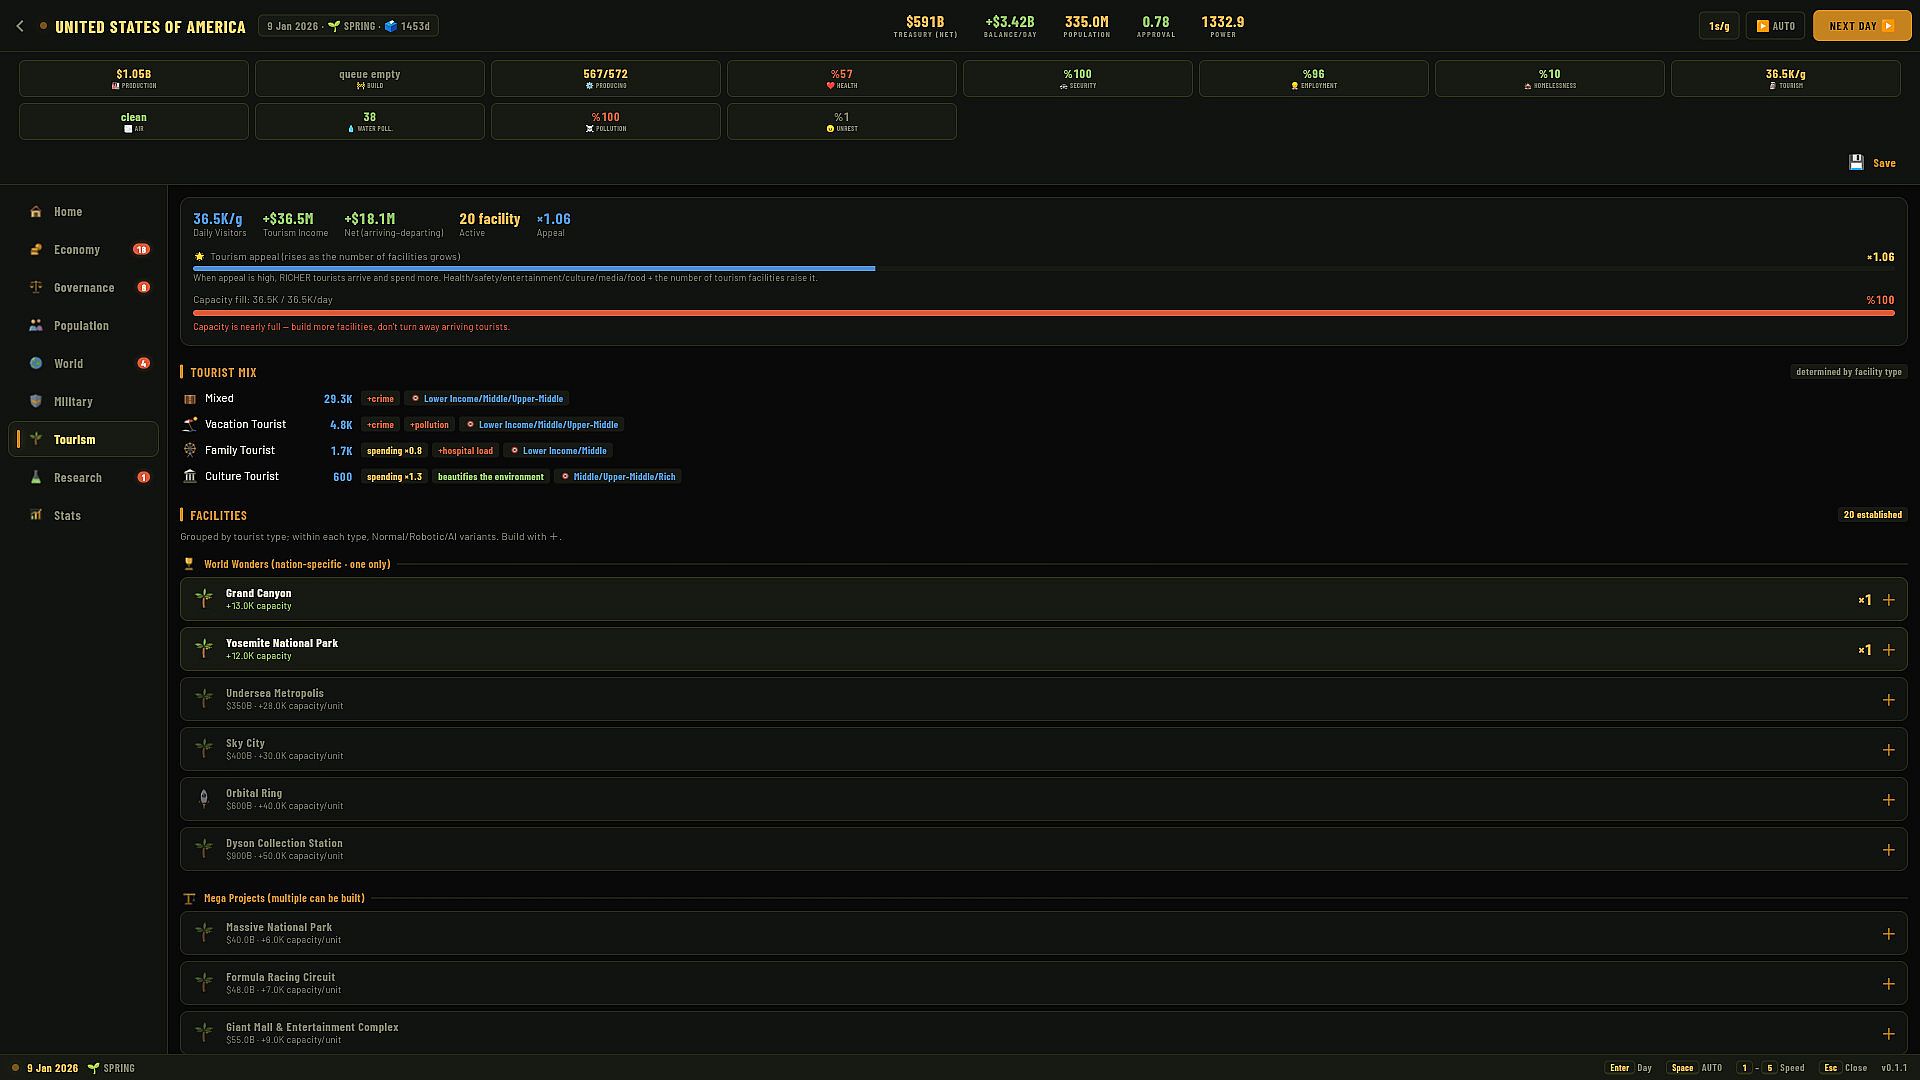
Task: Click the Dyson Collection Station row
Action: [x=1044, y=849]
